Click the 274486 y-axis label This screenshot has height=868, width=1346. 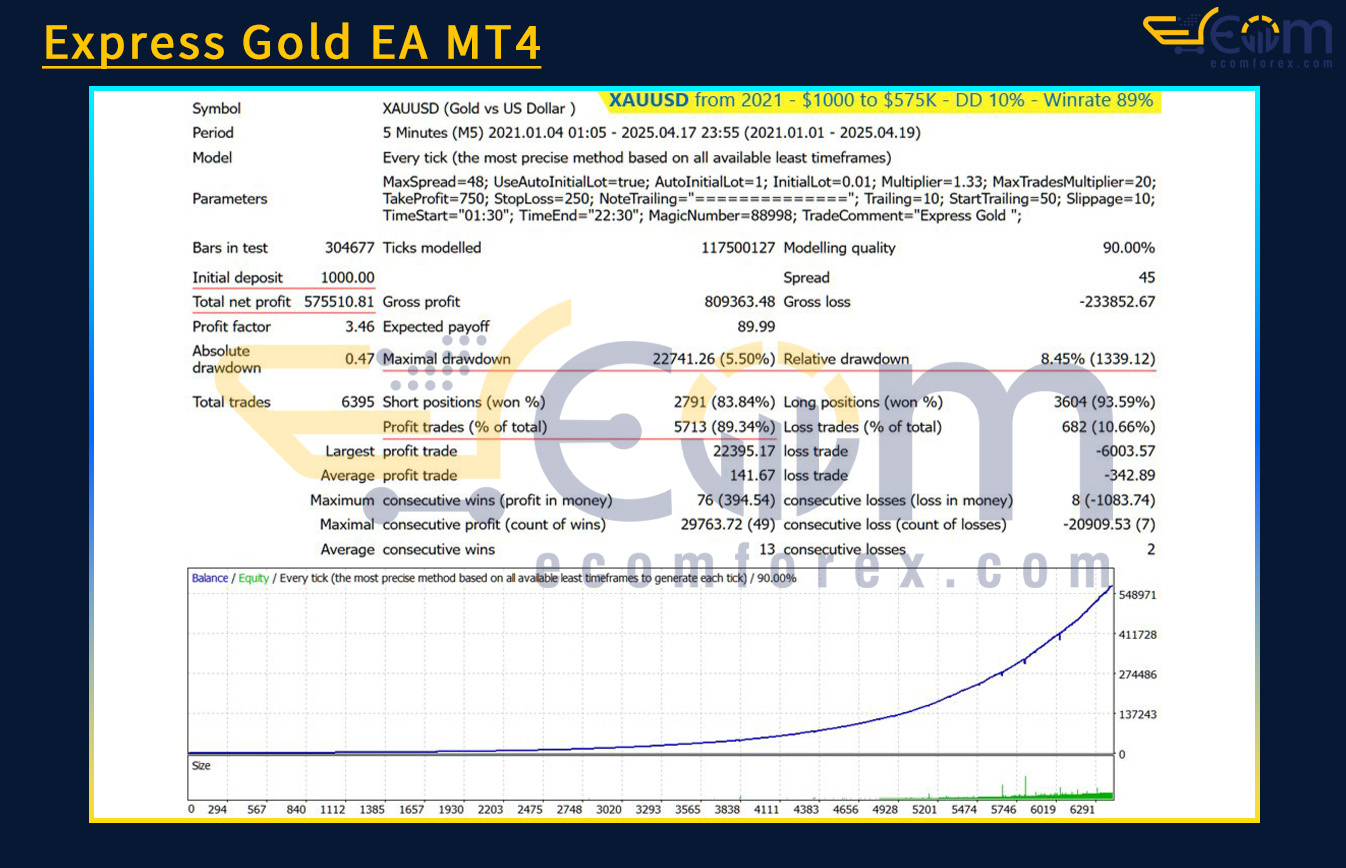[1136, 675]
